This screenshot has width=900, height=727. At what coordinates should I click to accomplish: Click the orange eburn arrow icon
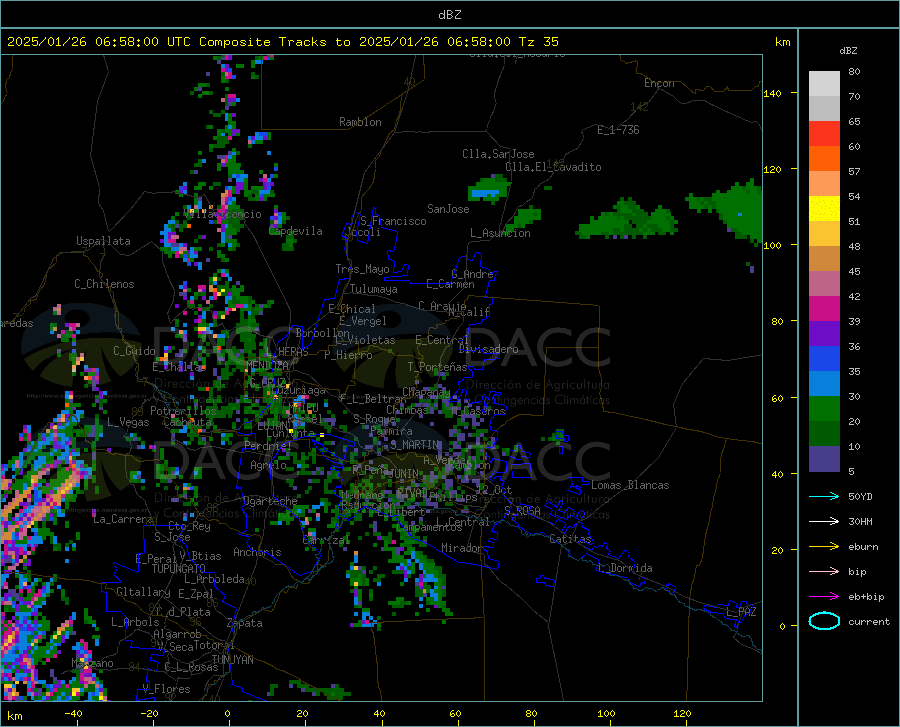824,546
